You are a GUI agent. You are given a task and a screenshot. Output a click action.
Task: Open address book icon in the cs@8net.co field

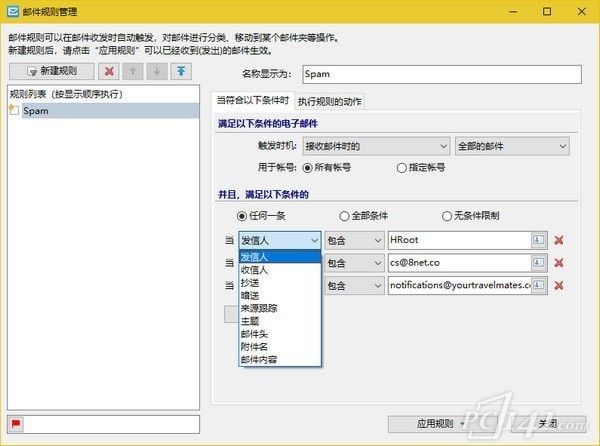[538, 263]
